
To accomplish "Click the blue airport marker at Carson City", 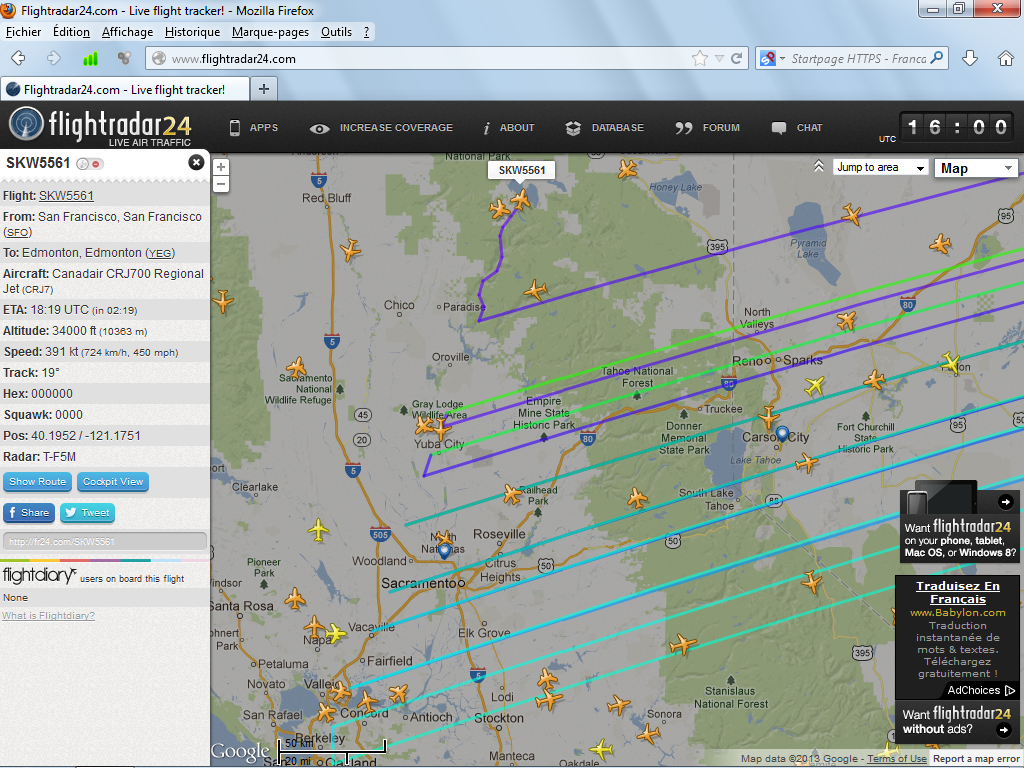I will [x=782, y=434].
